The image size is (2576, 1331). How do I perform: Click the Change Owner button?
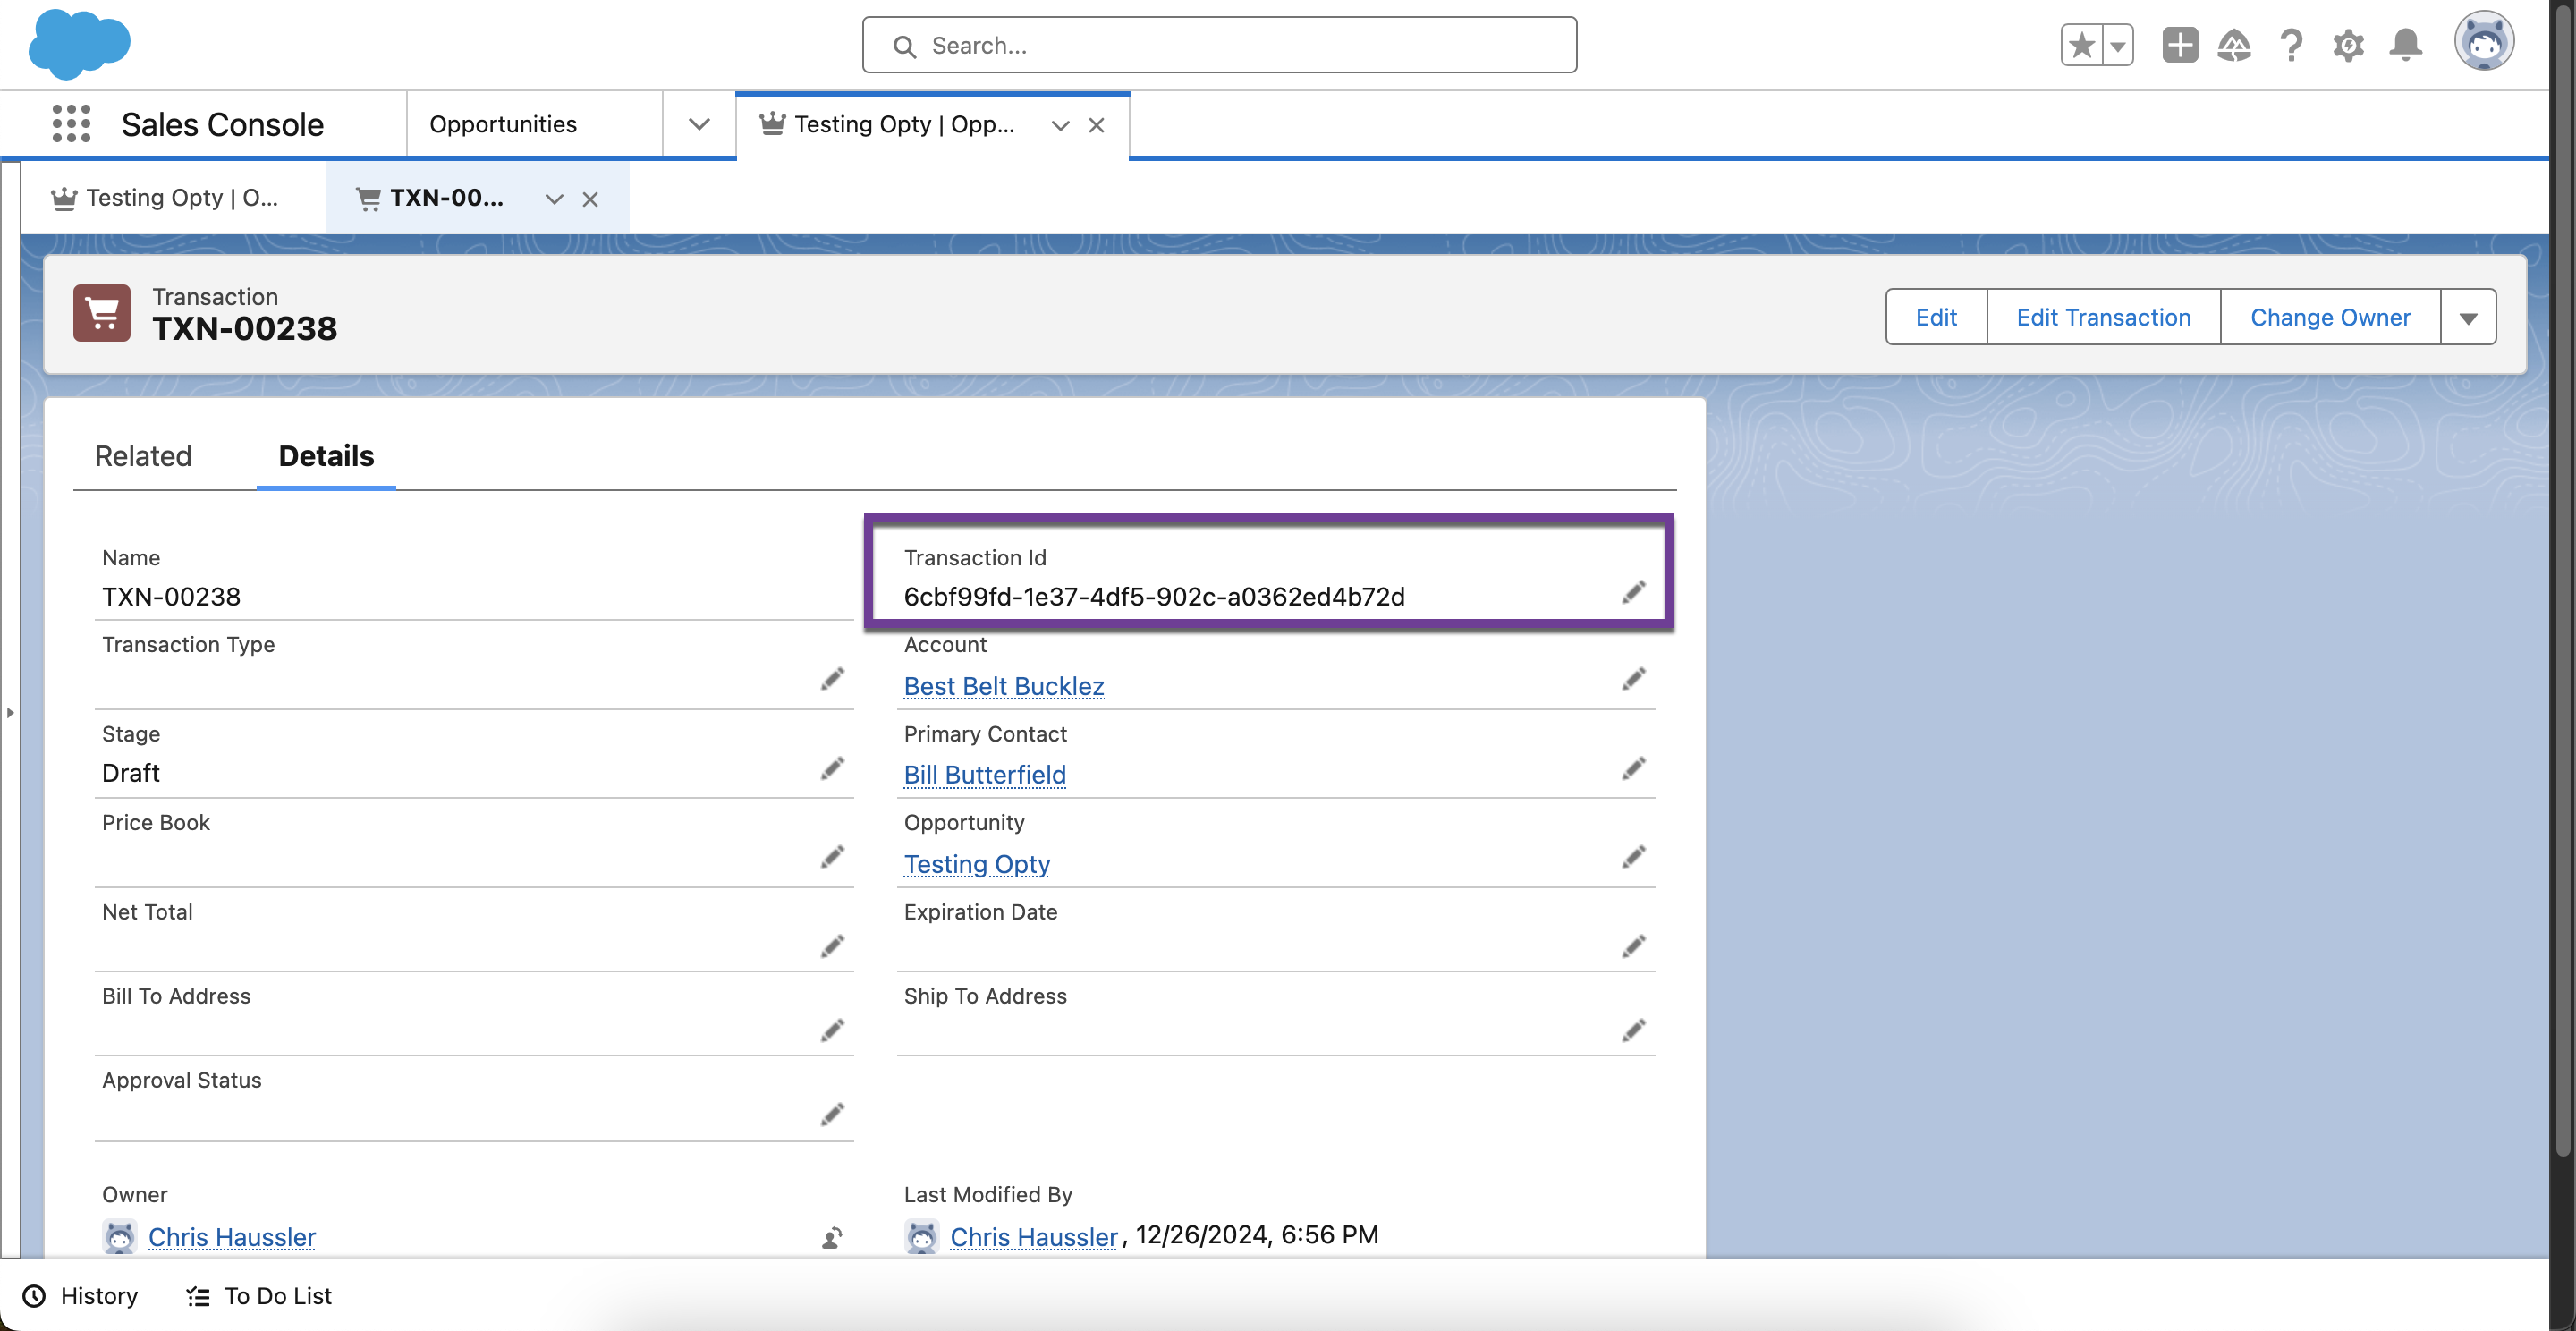[x=2330, y=317]
